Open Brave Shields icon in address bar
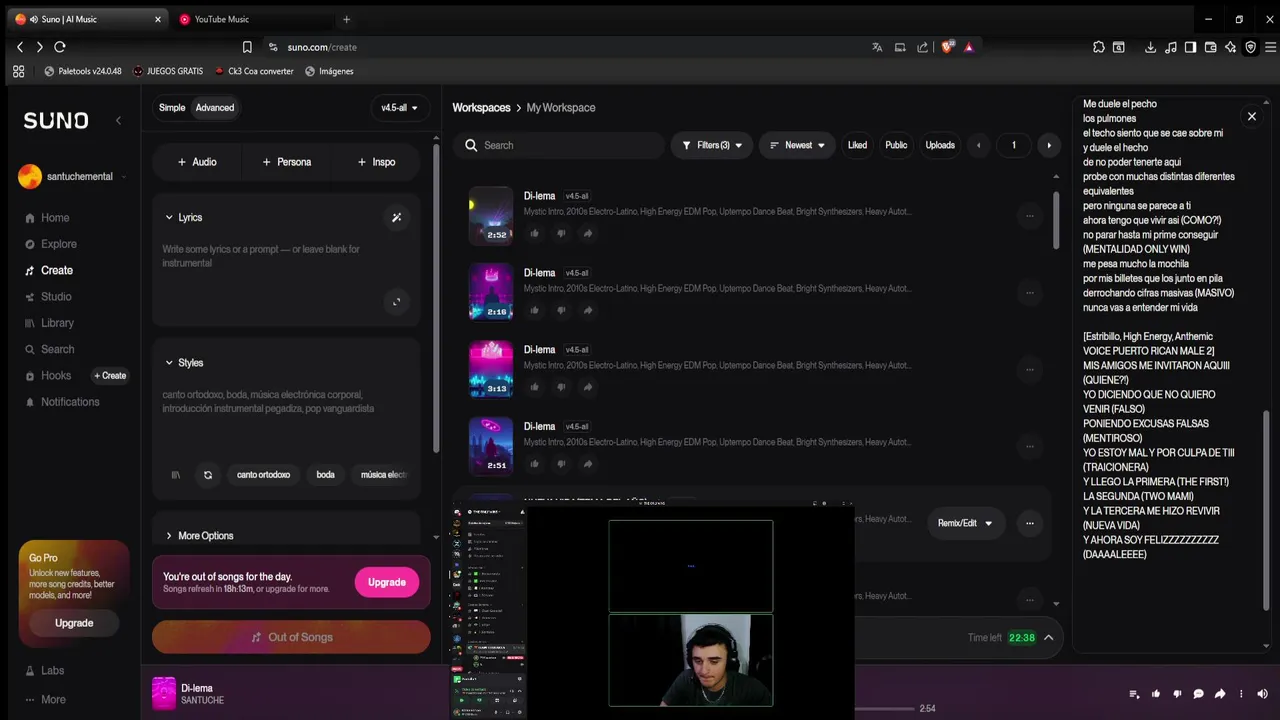Image resolution: width=1280 pixels, height=720 pixels. (x=947, y=47)
